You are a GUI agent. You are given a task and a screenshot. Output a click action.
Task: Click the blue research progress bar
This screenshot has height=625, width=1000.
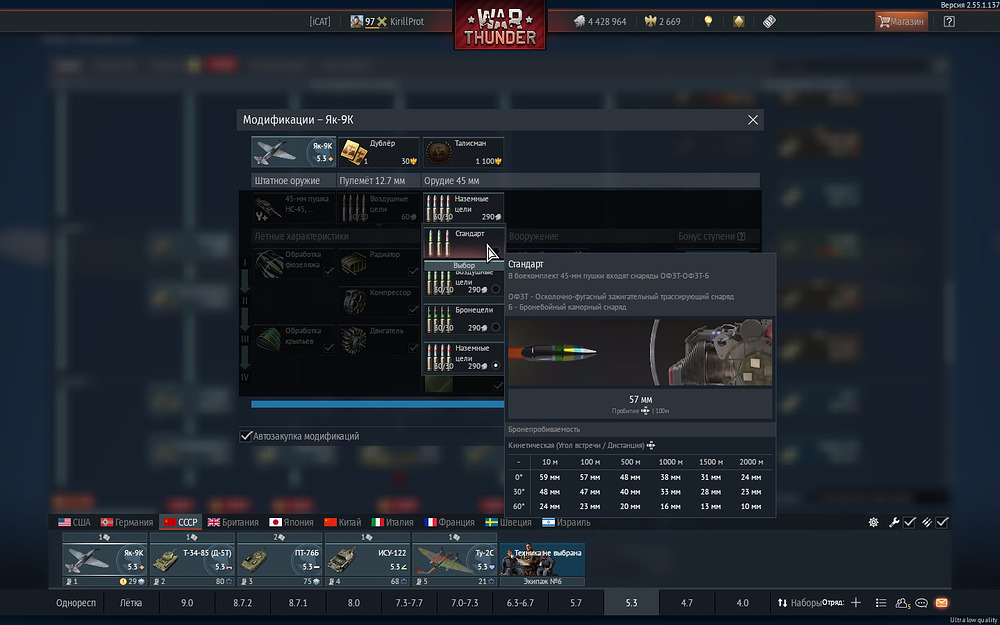click(x=378, y=404)
